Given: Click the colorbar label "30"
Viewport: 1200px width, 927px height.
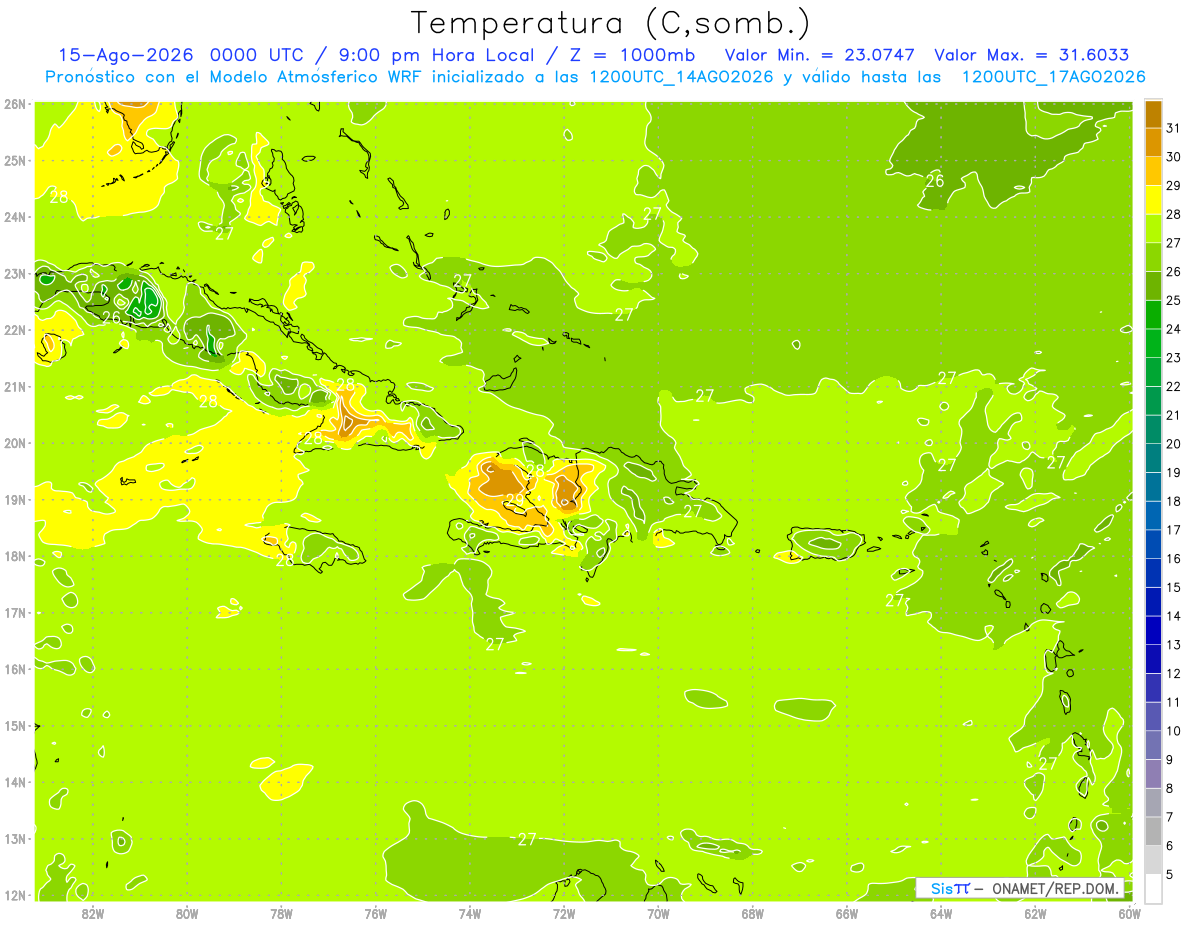Looking at the screenshot, I should pyautogui.click(x=1174, y=157).
